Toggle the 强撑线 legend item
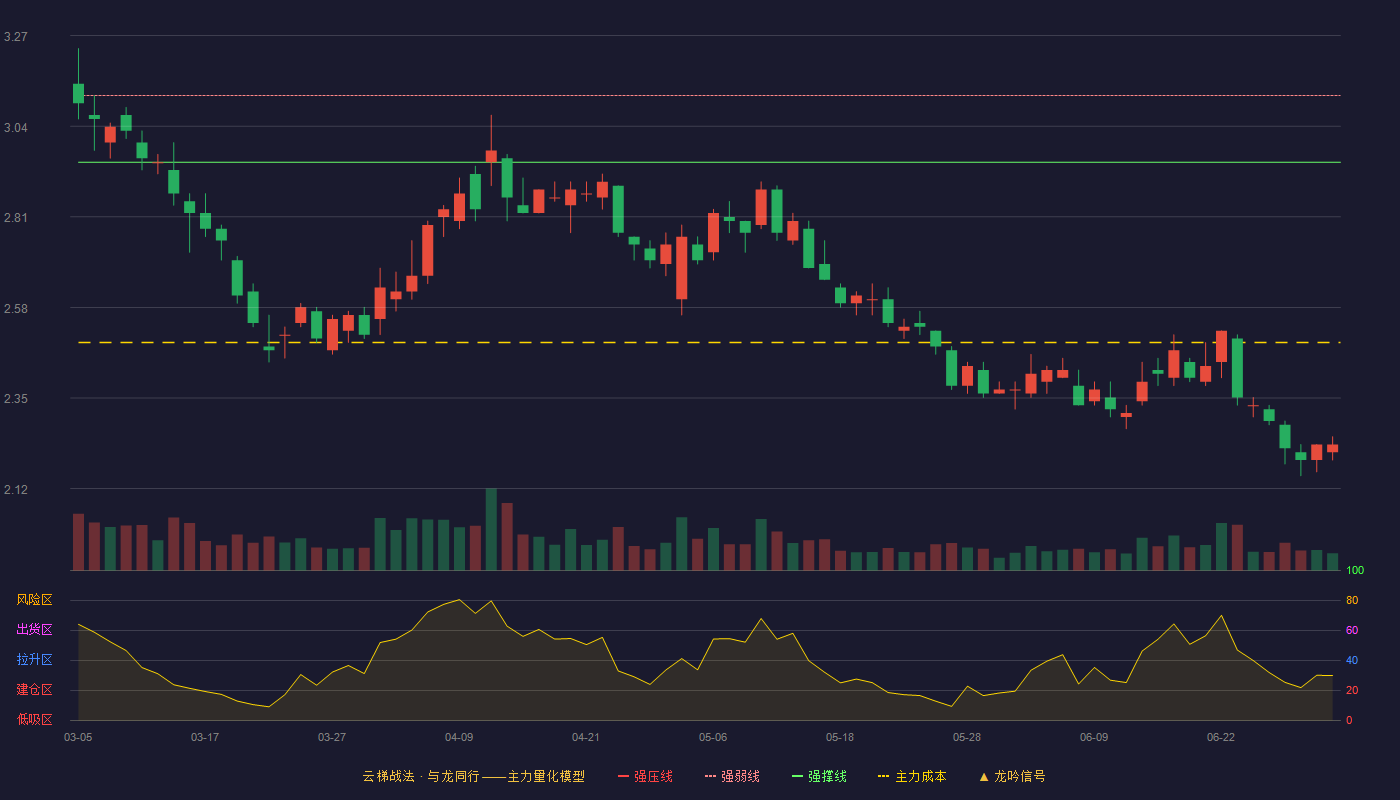 point(819,776)
